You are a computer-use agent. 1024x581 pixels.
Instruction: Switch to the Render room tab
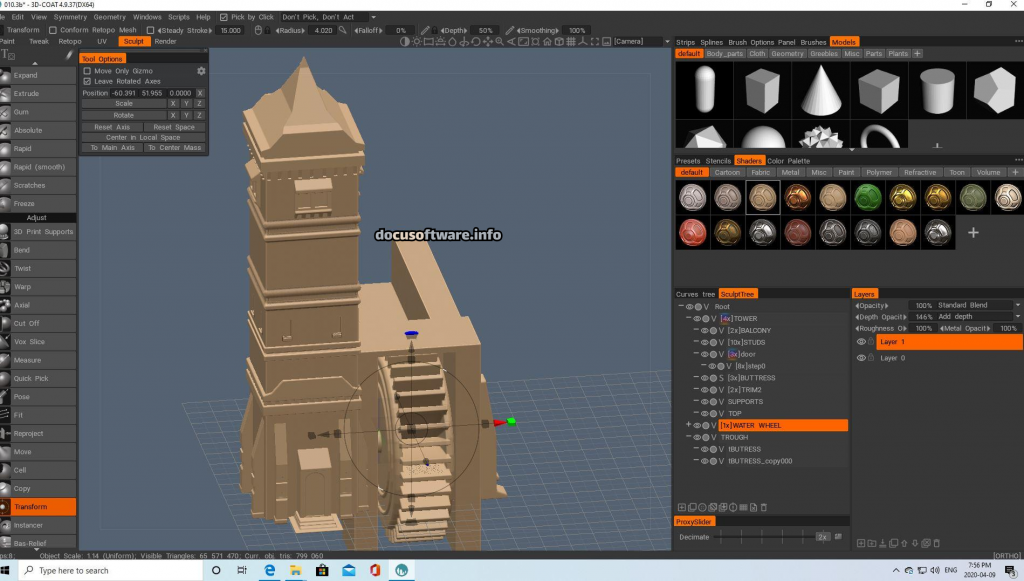pos(165,41)
